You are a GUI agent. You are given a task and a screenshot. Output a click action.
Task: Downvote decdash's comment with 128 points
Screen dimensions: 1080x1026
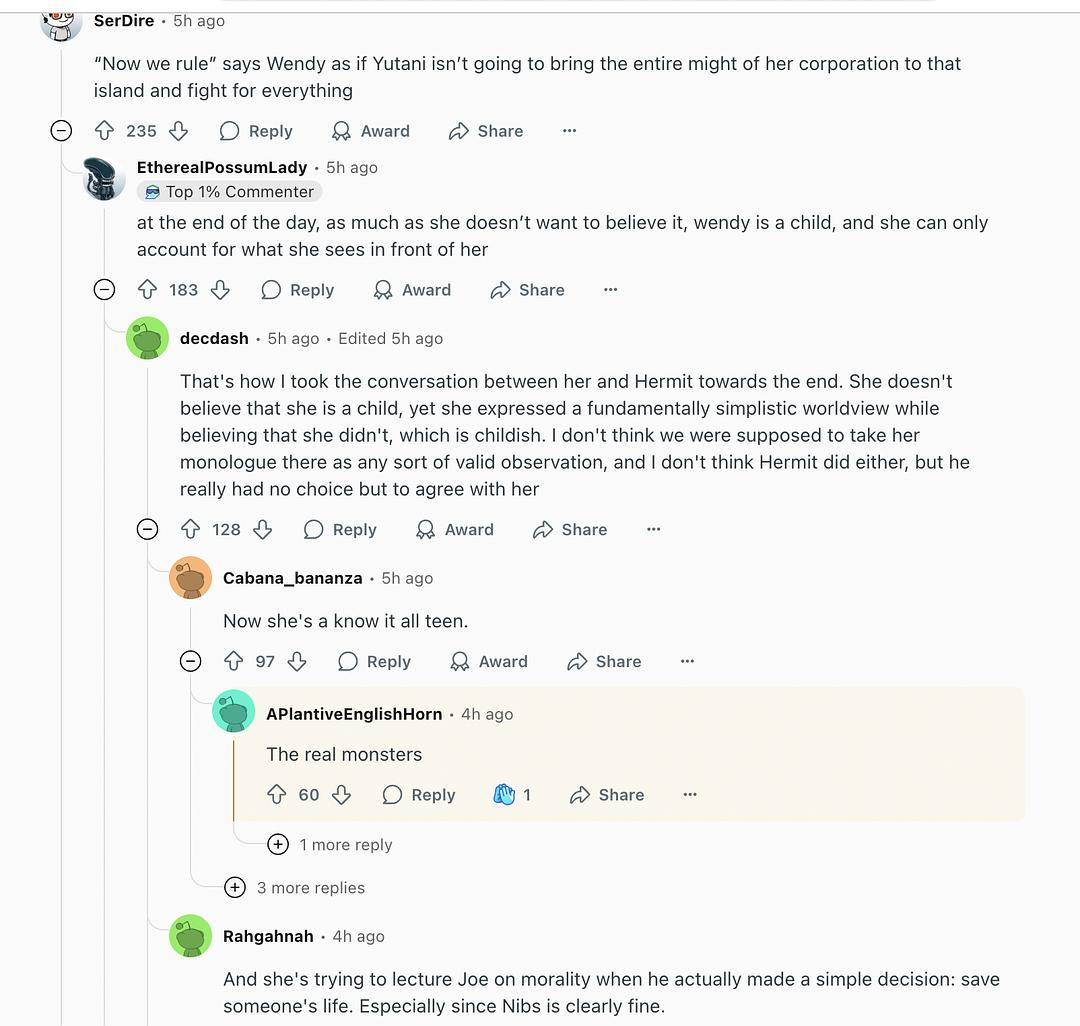[x=263, y=529]
